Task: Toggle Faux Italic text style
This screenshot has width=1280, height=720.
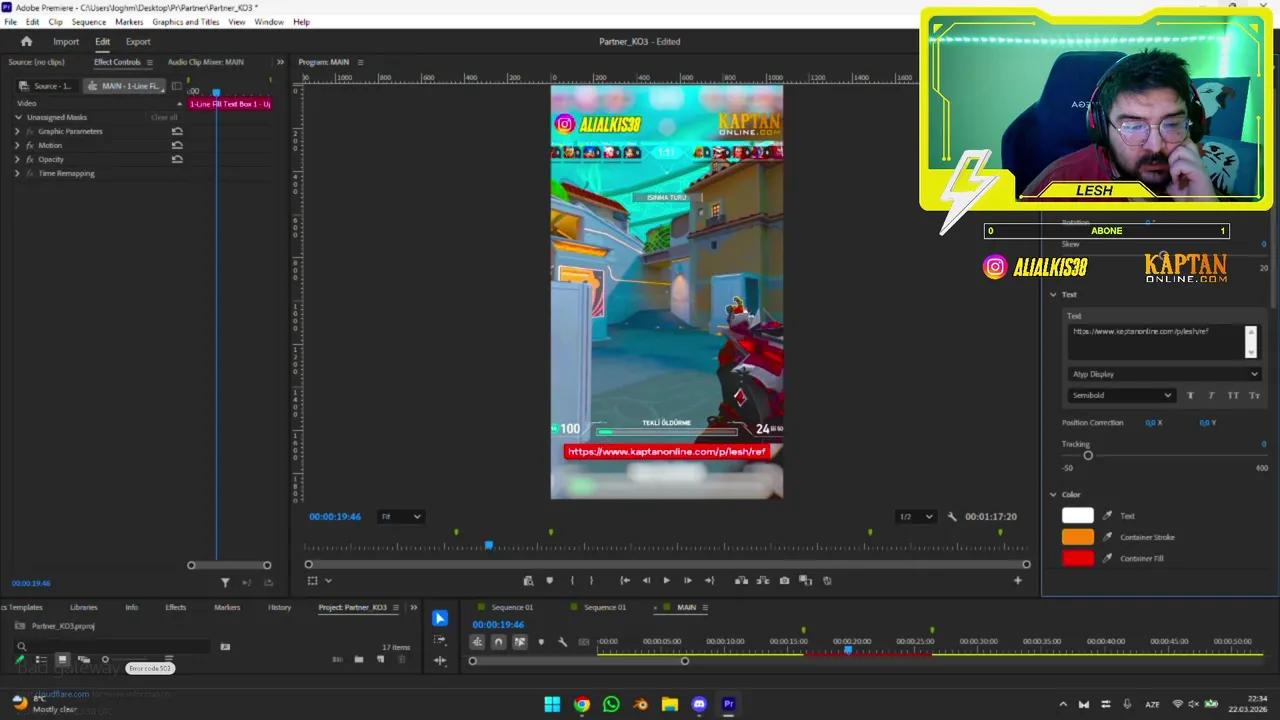Action: point(1211,395)
